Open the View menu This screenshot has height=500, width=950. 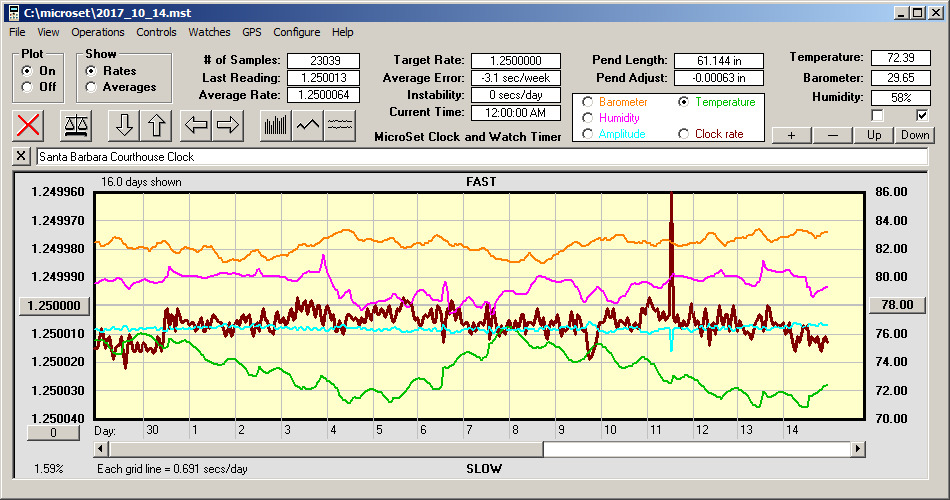point(48,32)
